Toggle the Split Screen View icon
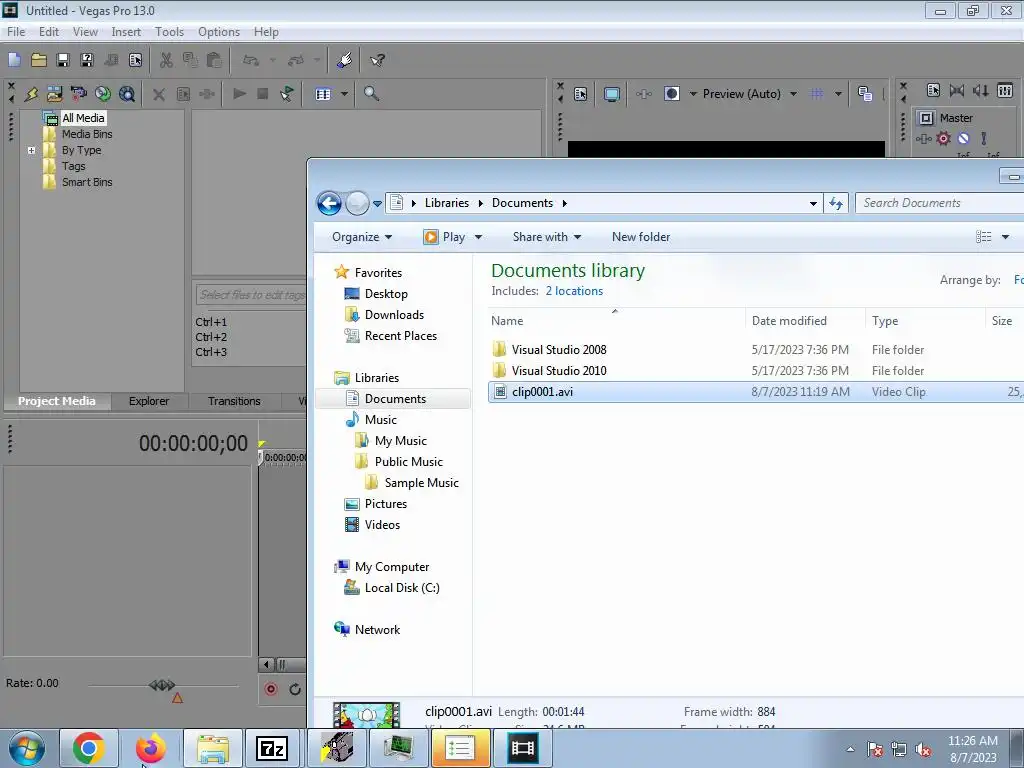1024x768 pixels. pyautogui.click(x=671, y=94)
